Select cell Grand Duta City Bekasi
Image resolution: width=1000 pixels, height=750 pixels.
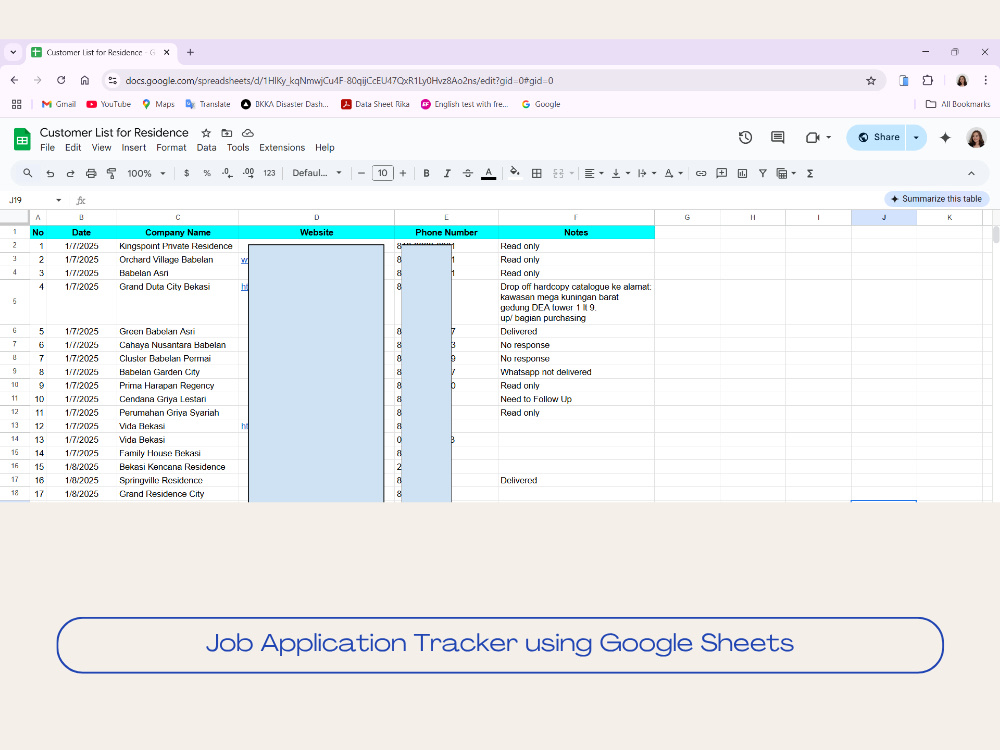click(177, 302)
